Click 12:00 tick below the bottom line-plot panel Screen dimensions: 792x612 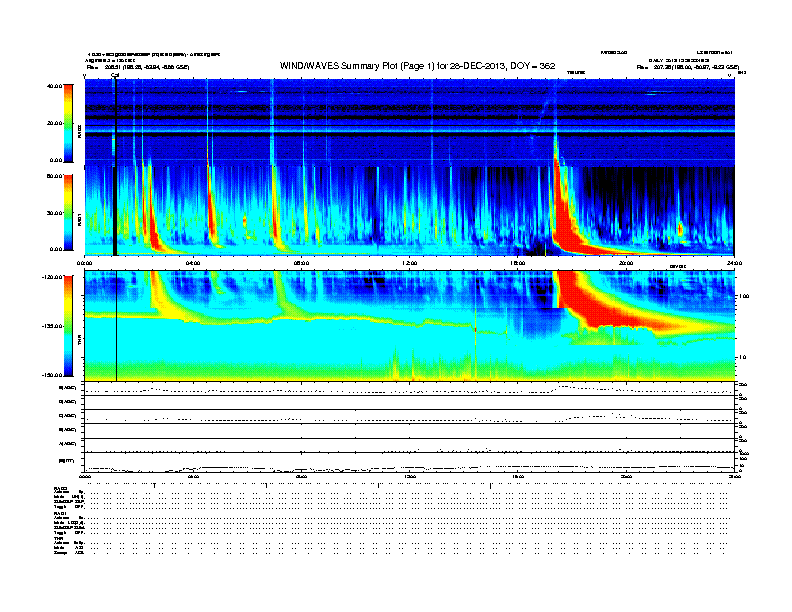pos(409,476)
